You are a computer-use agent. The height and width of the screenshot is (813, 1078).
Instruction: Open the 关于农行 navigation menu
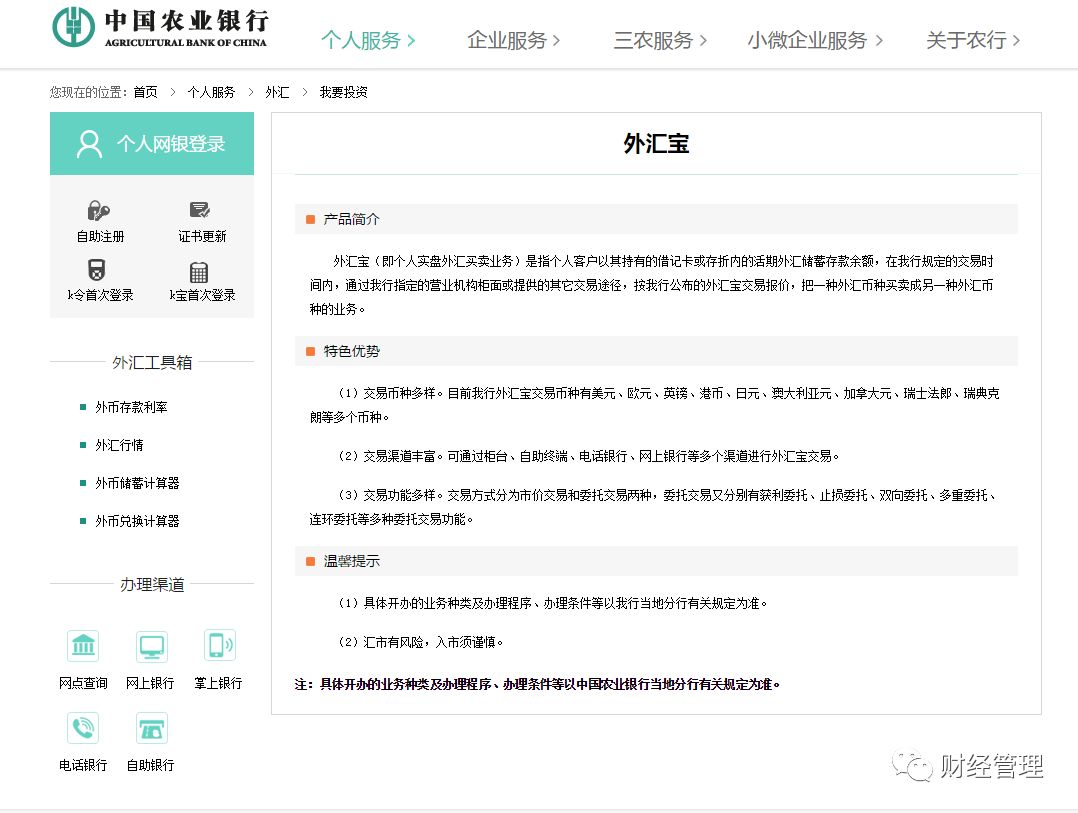(x=973, y=41)
